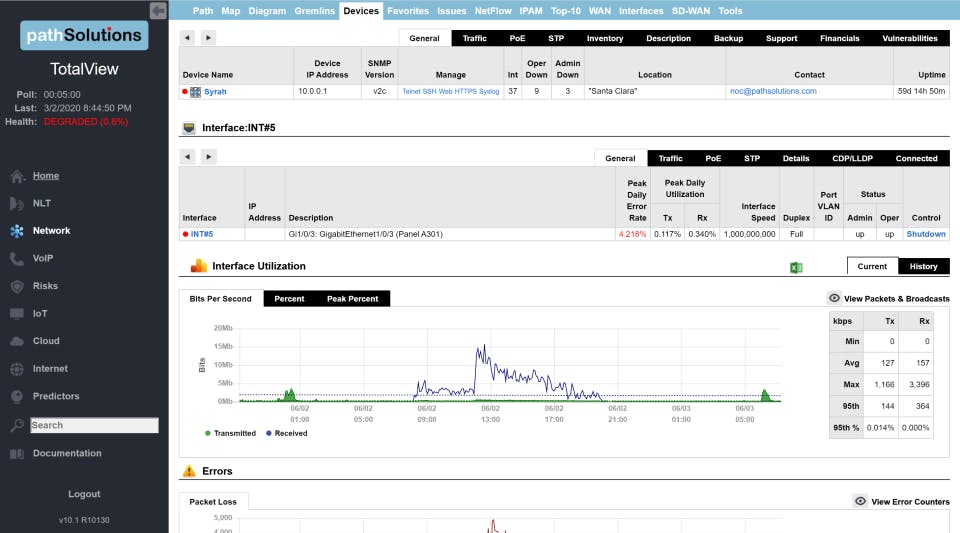
Task: Click the Search input field
Action: tap(94, 425)
